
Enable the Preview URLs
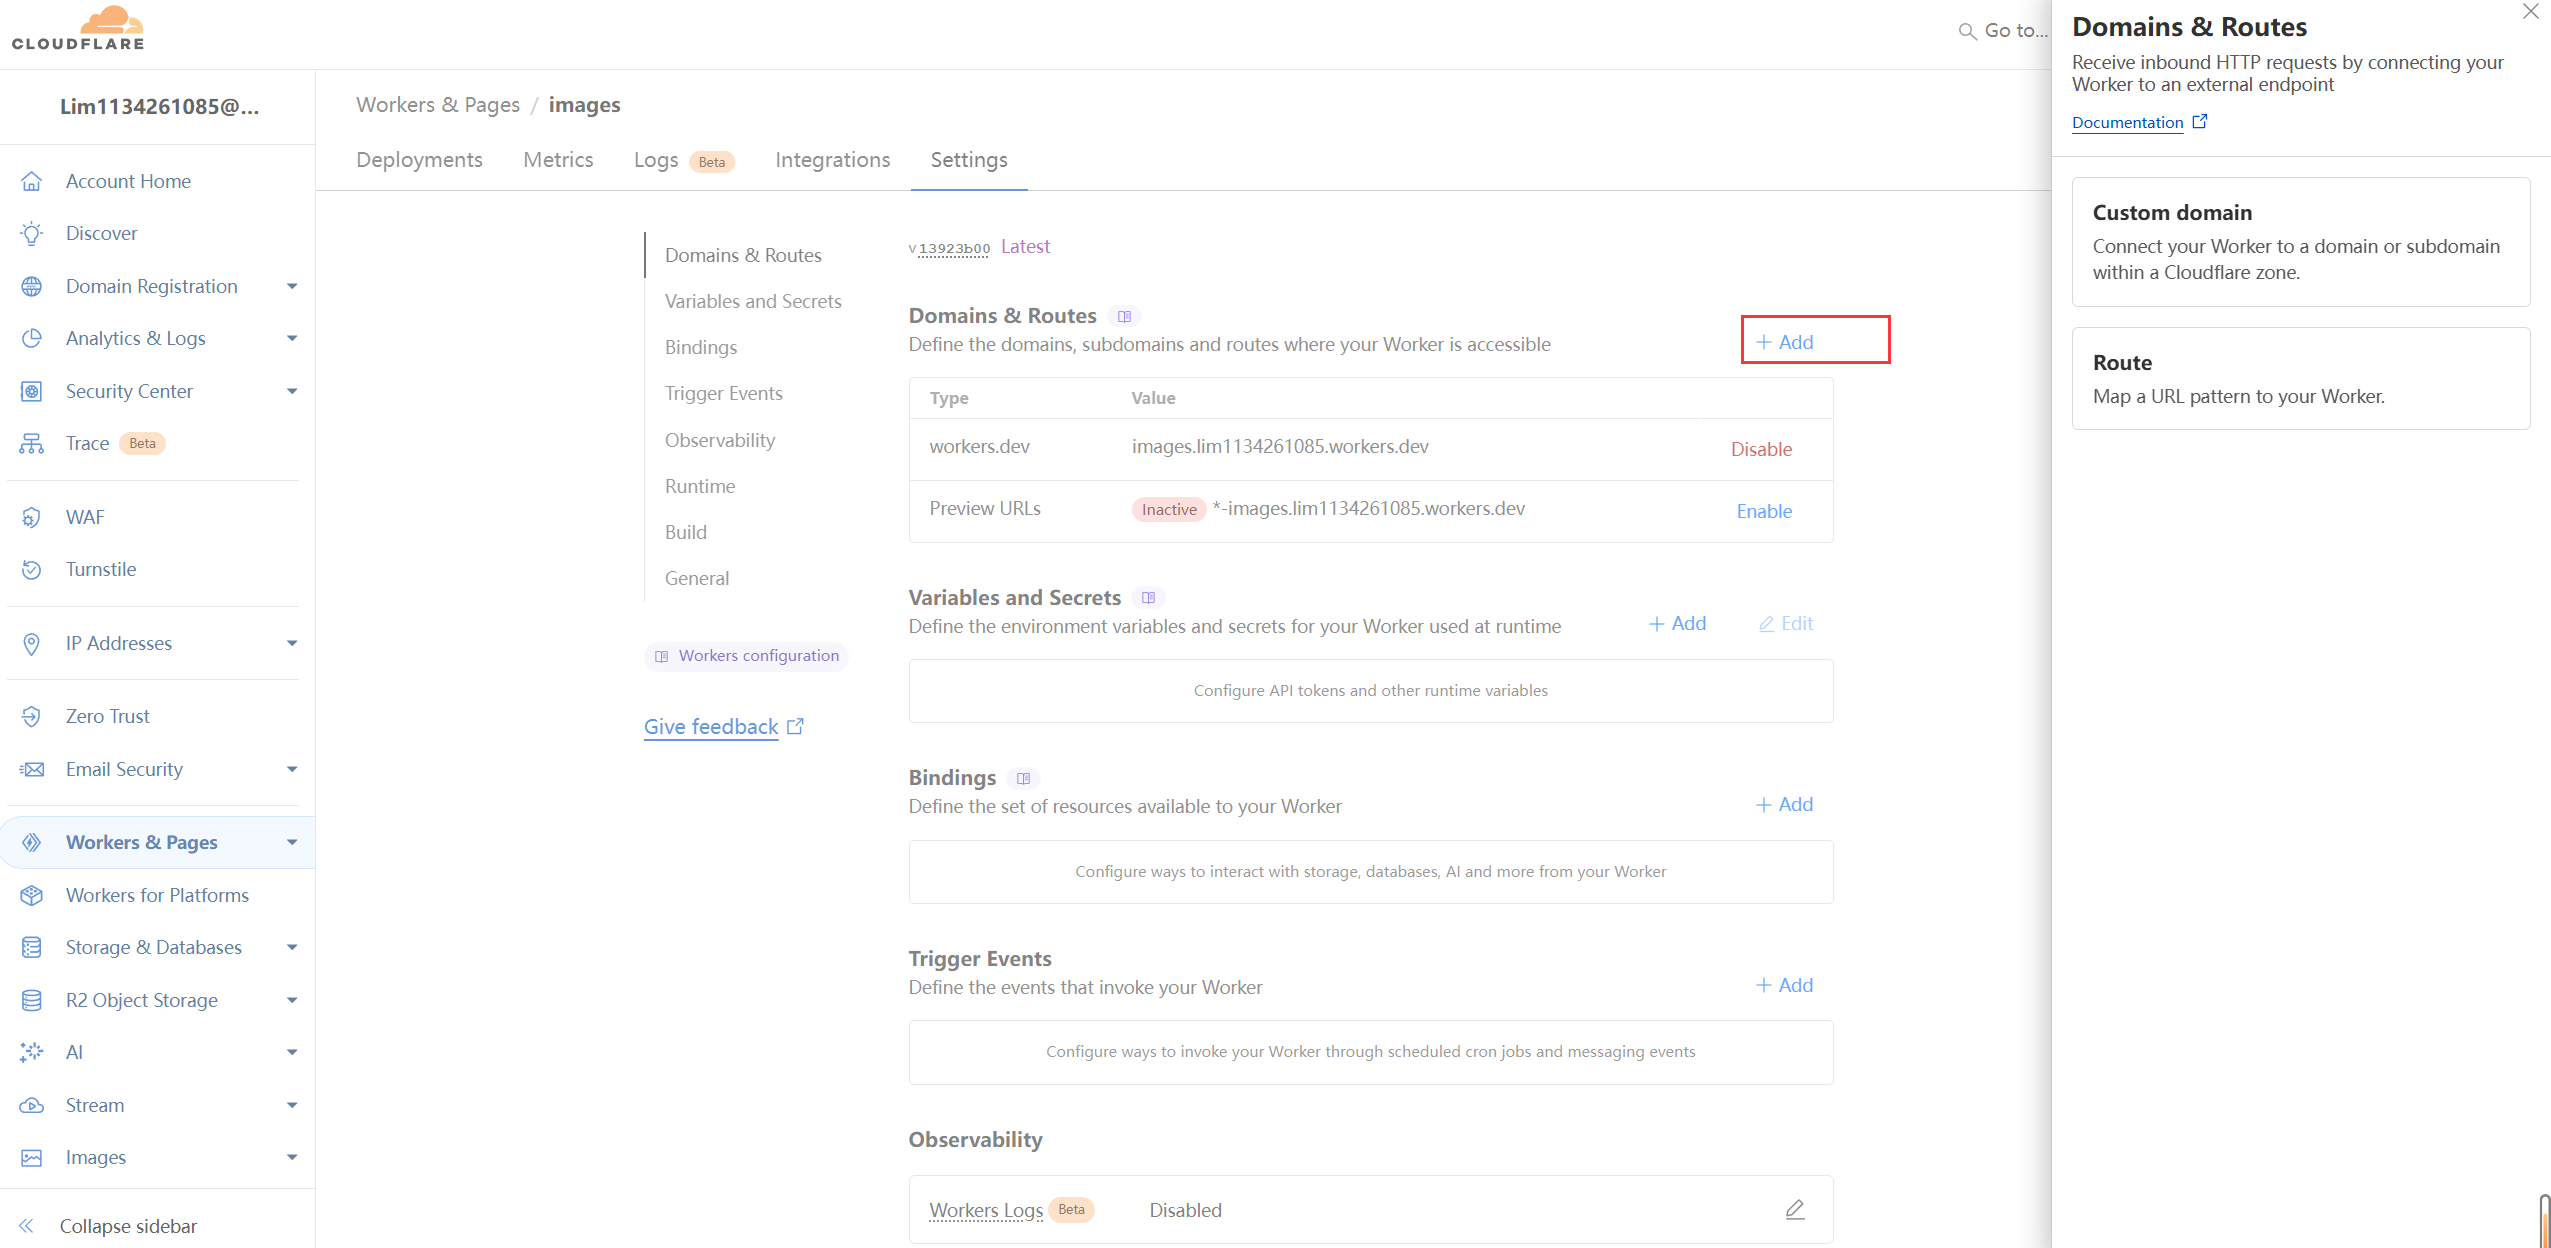tap(1764, 511)
